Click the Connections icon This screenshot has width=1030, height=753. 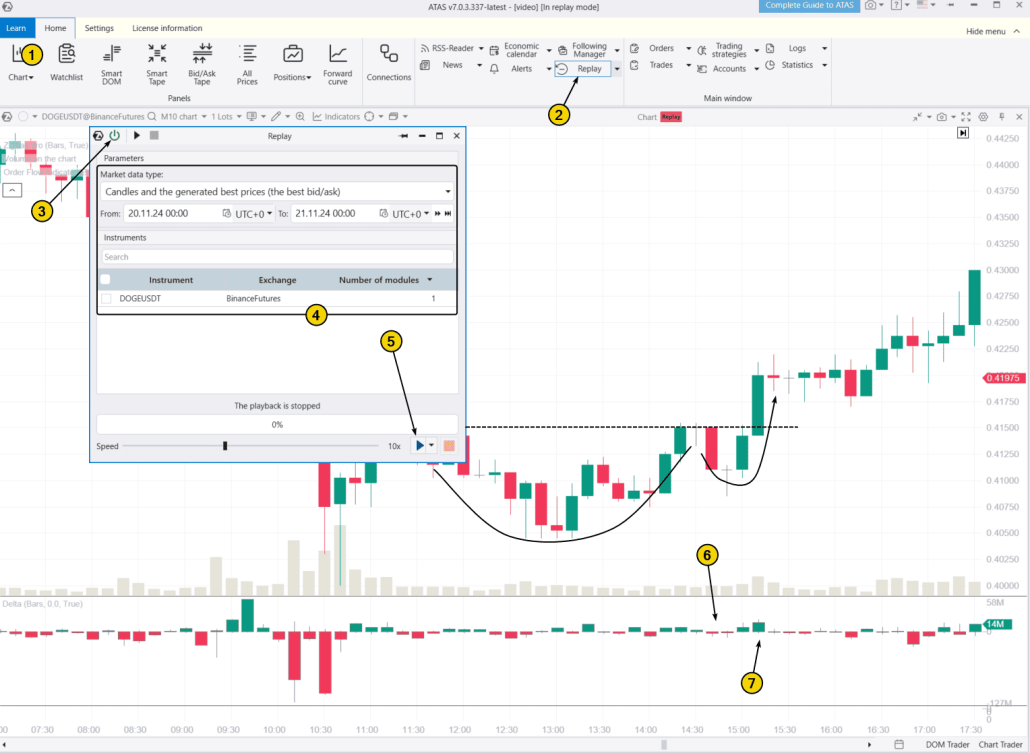[389, 61]
